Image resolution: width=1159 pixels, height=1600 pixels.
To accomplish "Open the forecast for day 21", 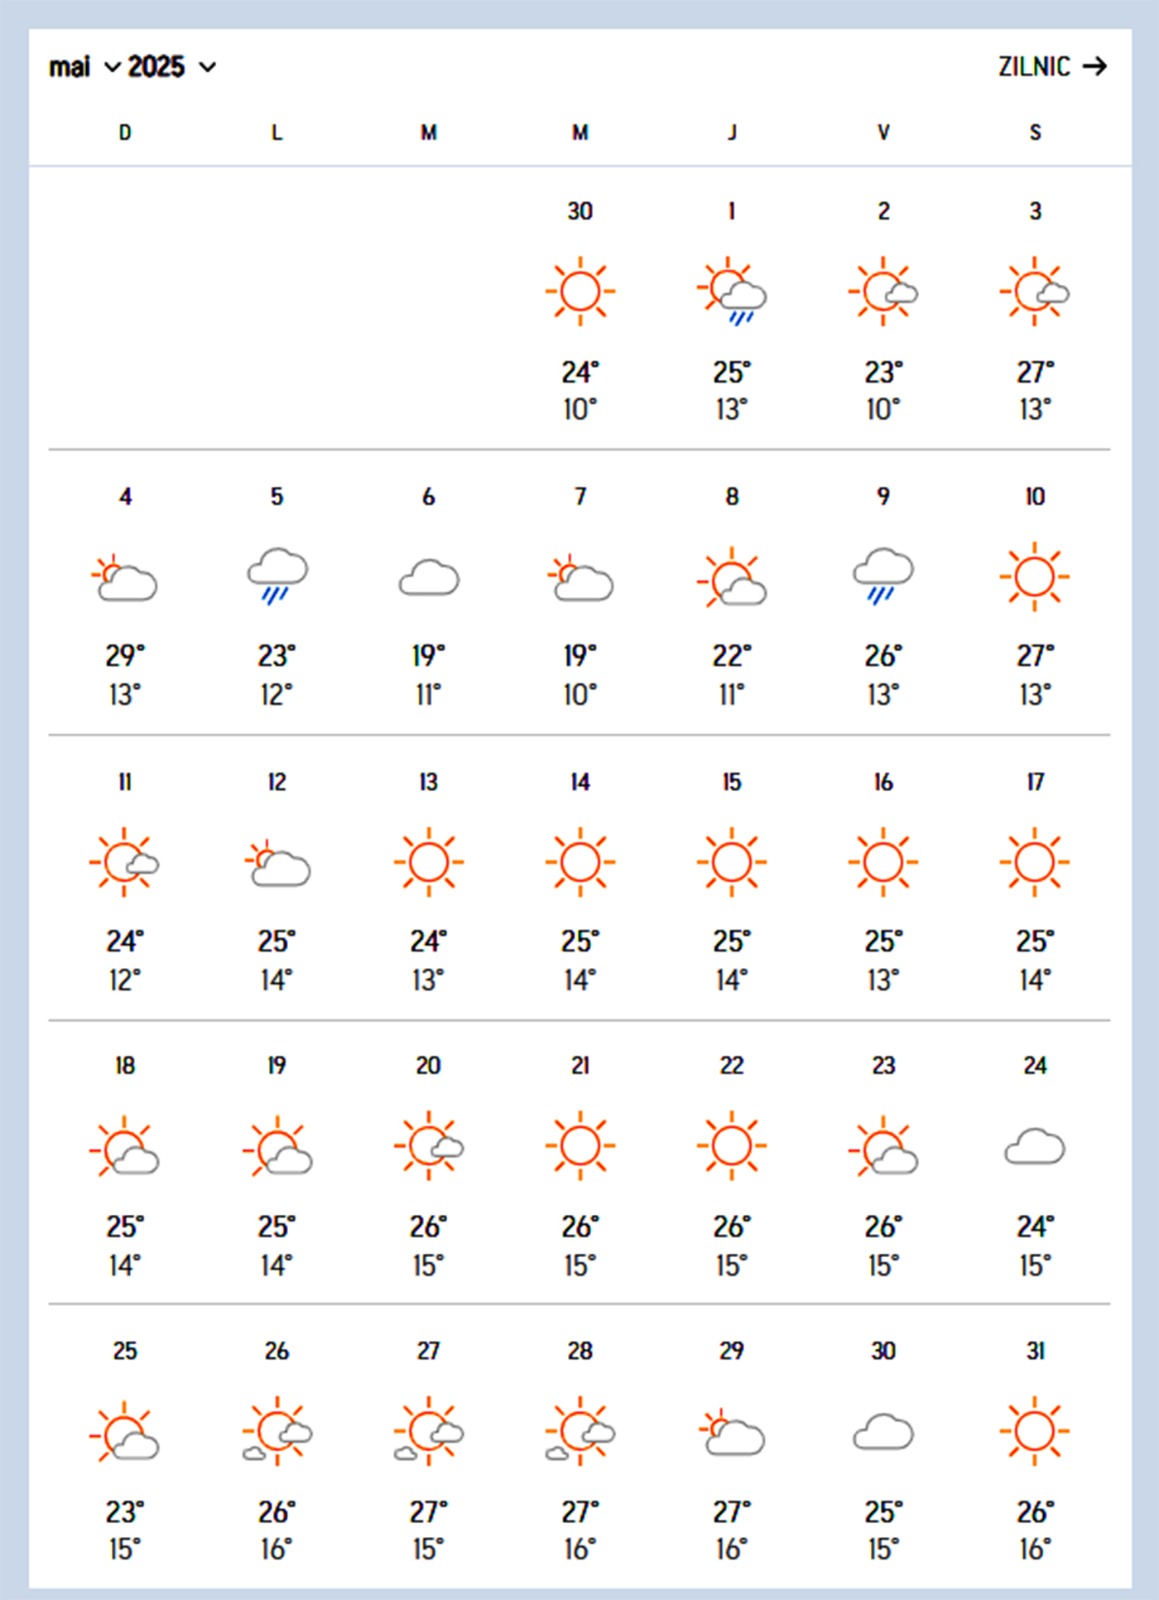I will [580, 1066].
